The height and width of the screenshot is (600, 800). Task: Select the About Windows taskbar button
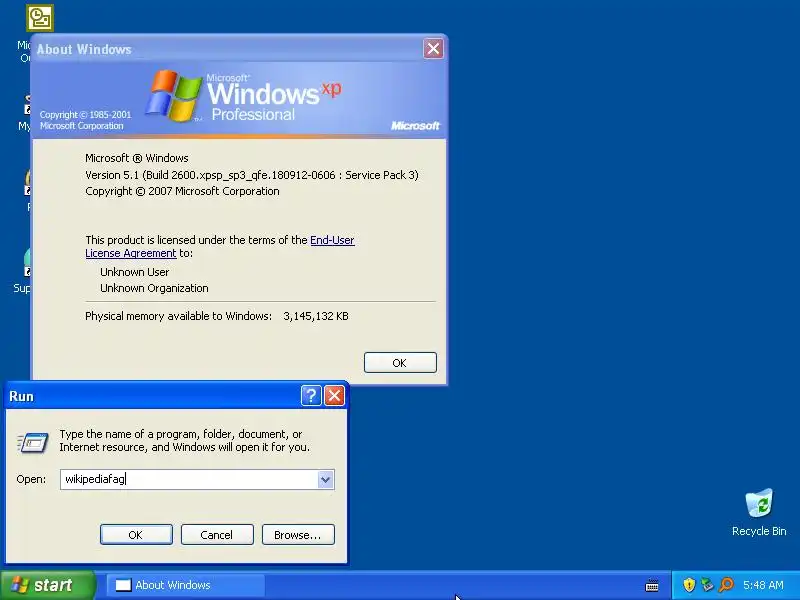tap(186, 585)
